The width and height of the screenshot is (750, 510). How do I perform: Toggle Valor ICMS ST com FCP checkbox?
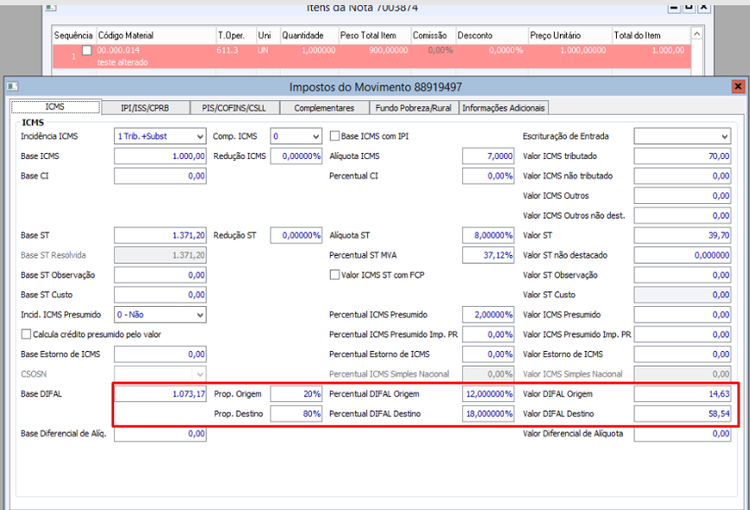click(x=335, y=275)
